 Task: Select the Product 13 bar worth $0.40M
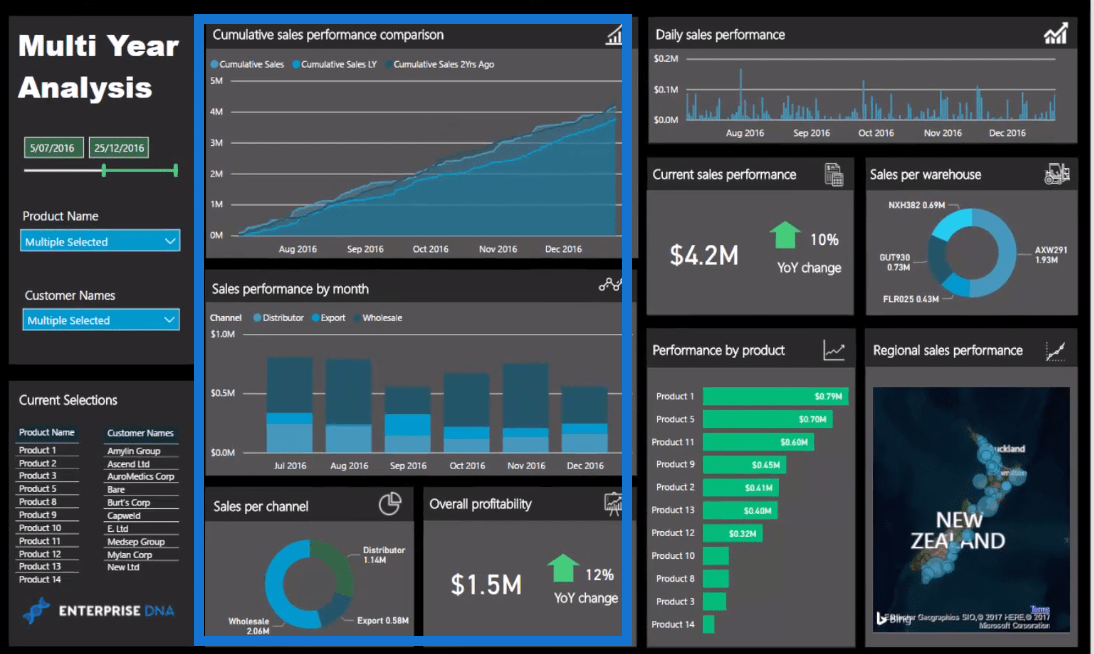[x=740, y=510]
